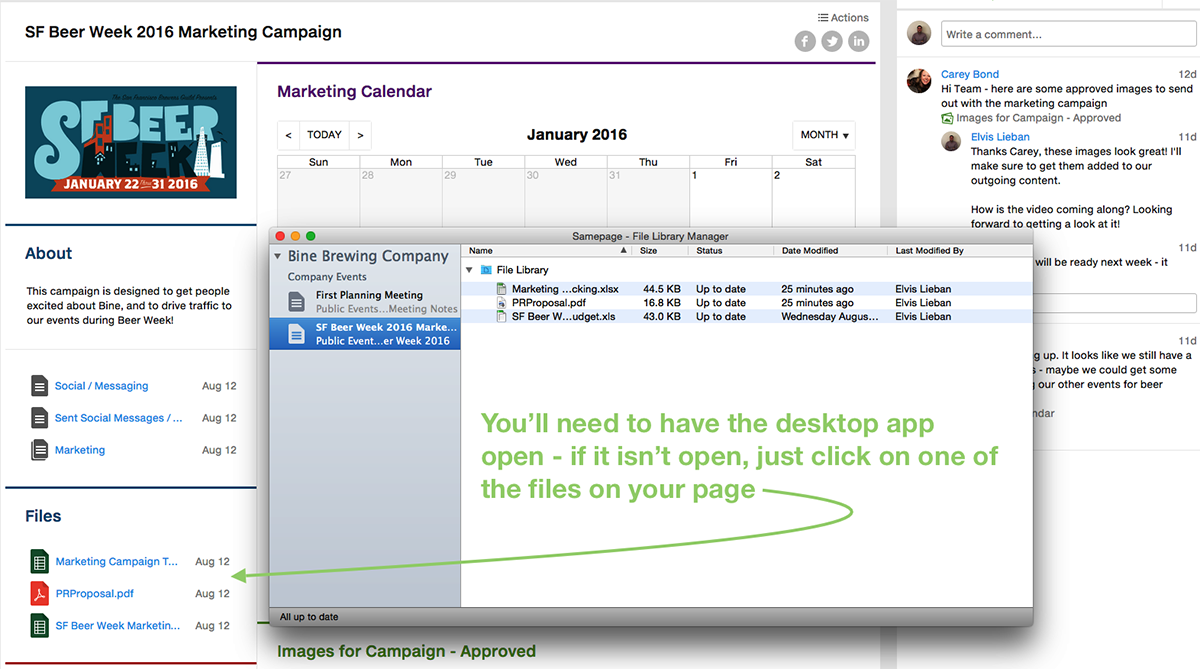The height and width of the screenshot is (669, 1200).
Task: Open the Actions menu
Action: [x=843, y=17]
